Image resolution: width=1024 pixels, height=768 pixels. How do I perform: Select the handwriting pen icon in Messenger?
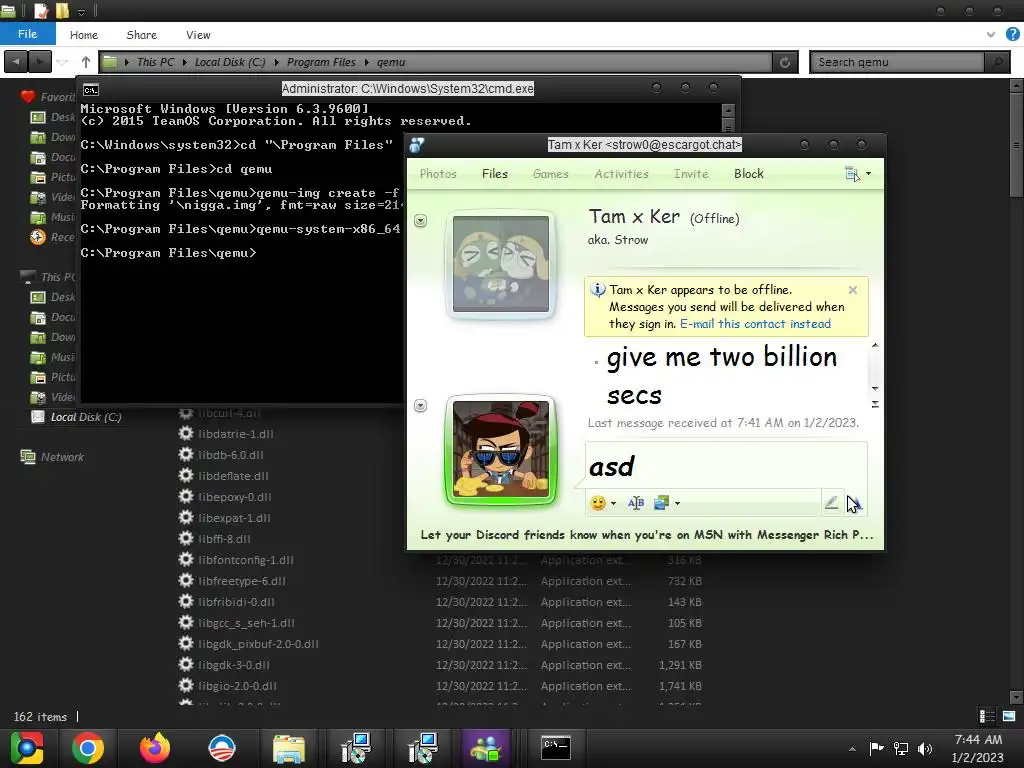pyautogui.click(x=831, y=503)
